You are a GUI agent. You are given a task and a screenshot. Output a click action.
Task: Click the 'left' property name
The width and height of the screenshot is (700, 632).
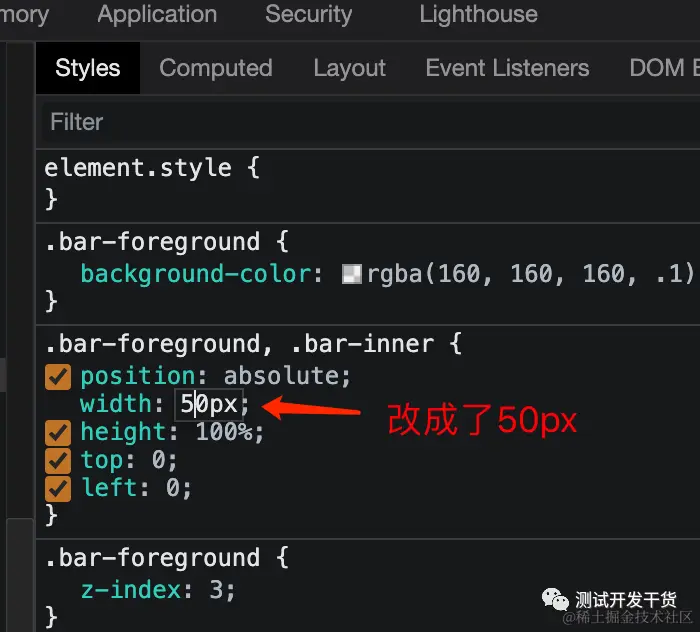(109, 488)
